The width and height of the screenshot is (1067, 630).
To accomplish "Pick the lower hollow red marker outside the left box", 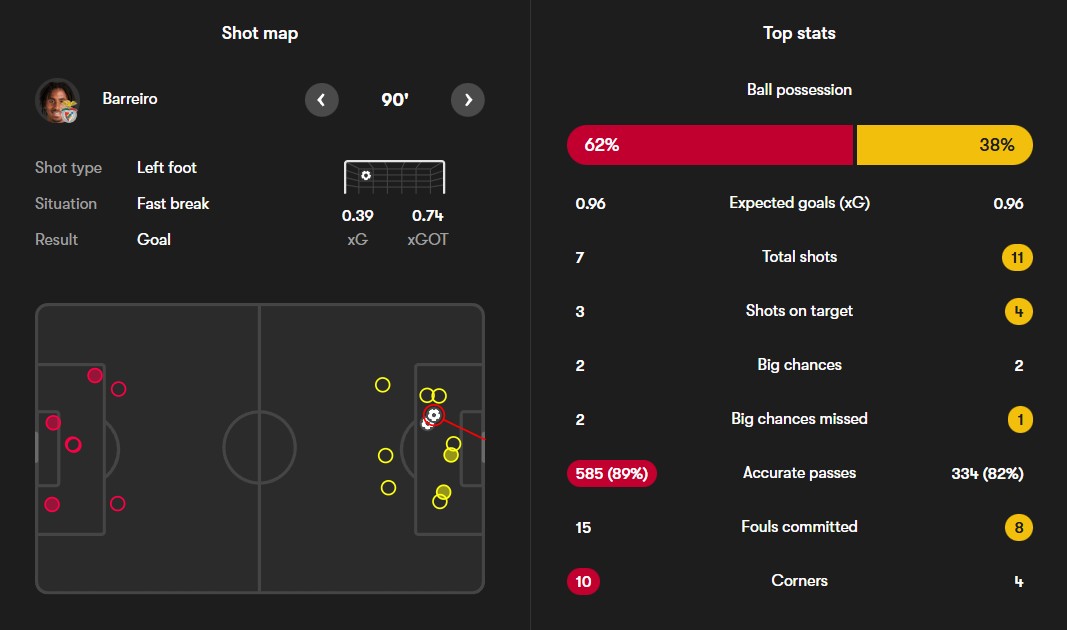I will tap(117, 504).
